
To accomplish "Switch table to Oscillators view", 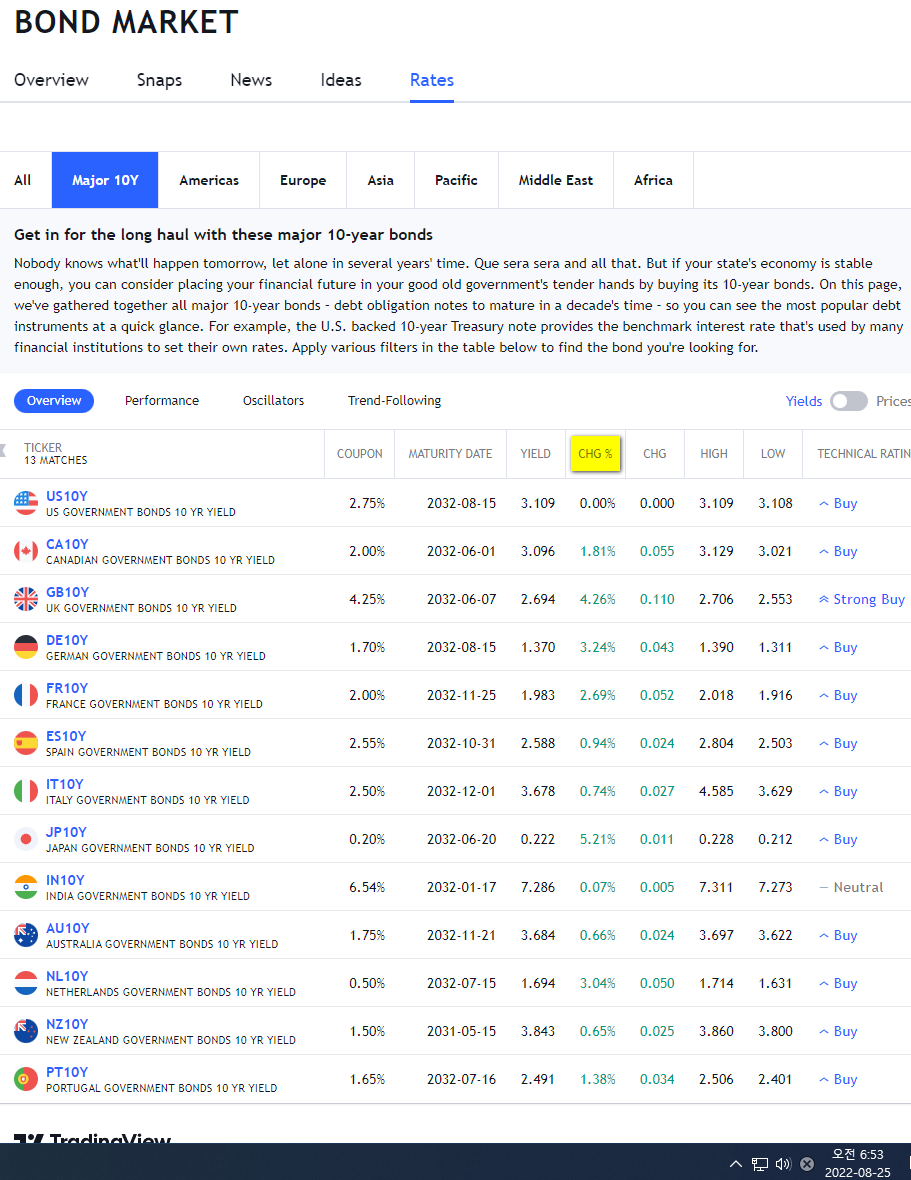I will (x=273, y=400).
